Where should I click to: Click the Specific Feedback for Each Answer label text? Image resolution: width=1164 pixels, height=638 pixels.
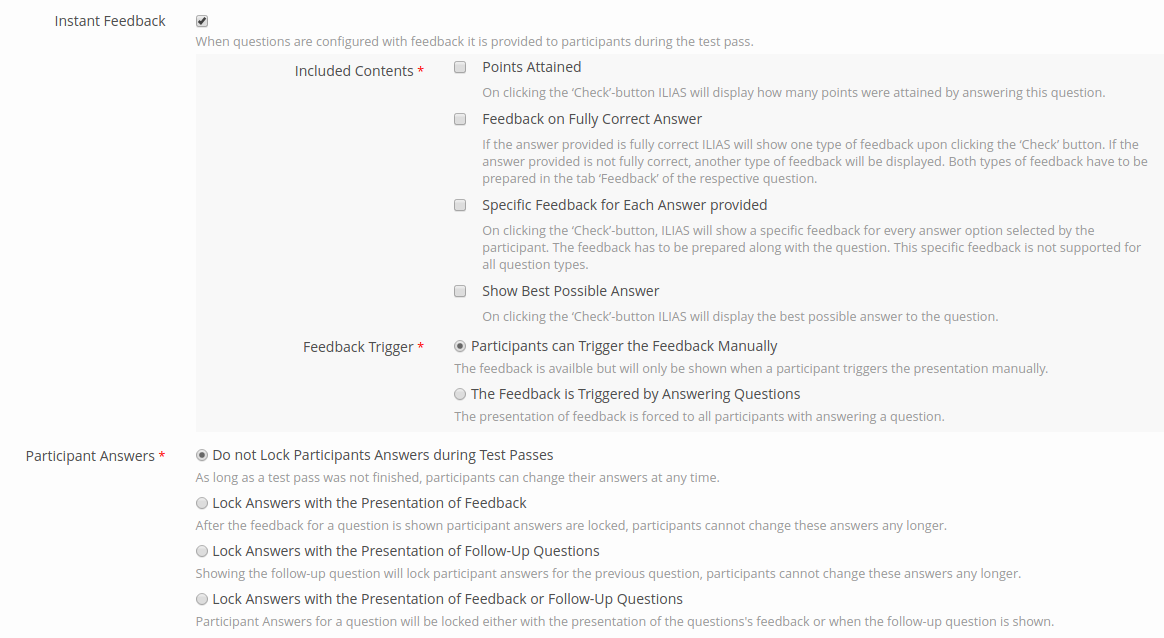[624, 205]
